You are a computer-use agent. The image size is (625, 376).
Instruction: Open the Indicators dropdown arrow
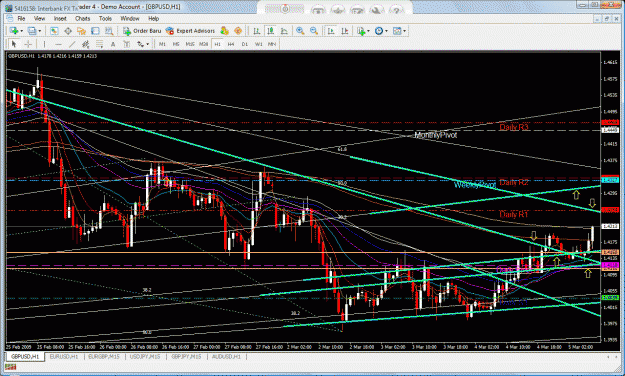368,31
